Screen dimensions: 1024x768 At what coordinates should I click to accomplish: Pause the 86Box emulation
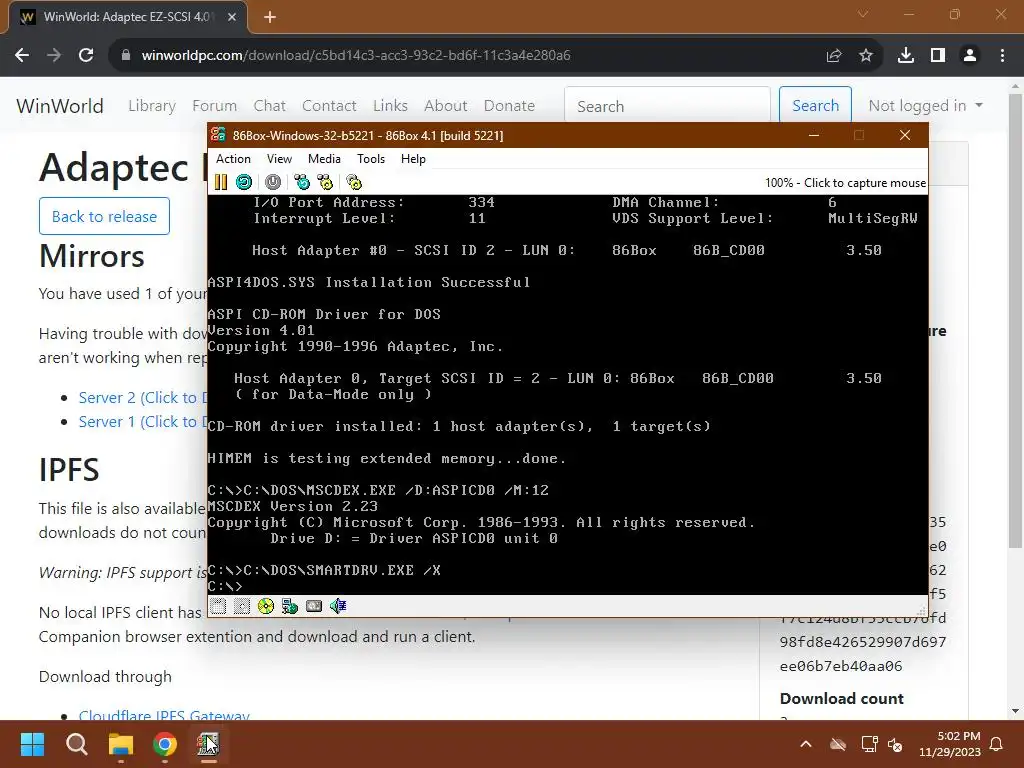(221, 182)
